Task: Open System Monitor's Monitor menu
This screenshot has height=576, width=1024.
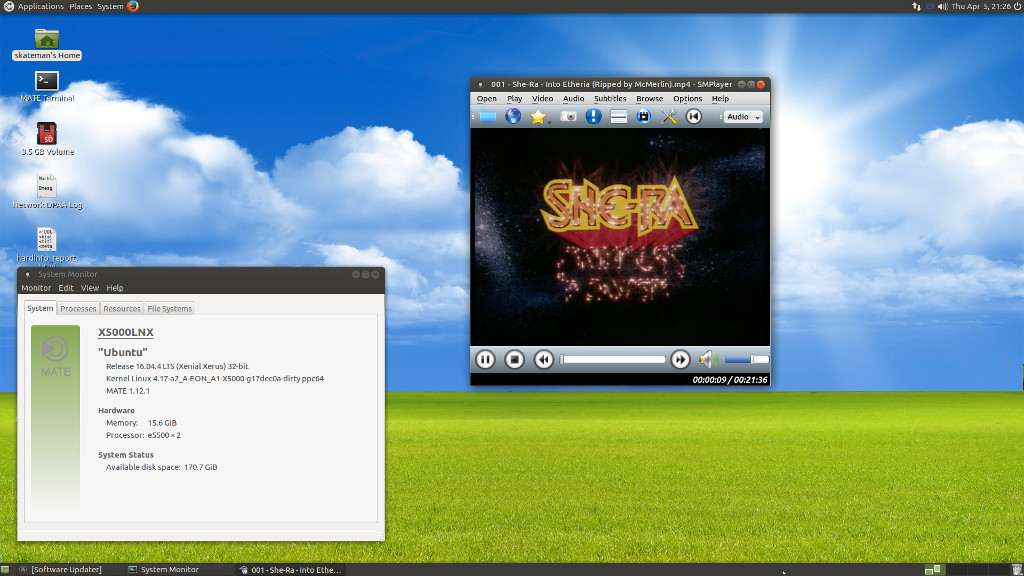Action: 36,288
